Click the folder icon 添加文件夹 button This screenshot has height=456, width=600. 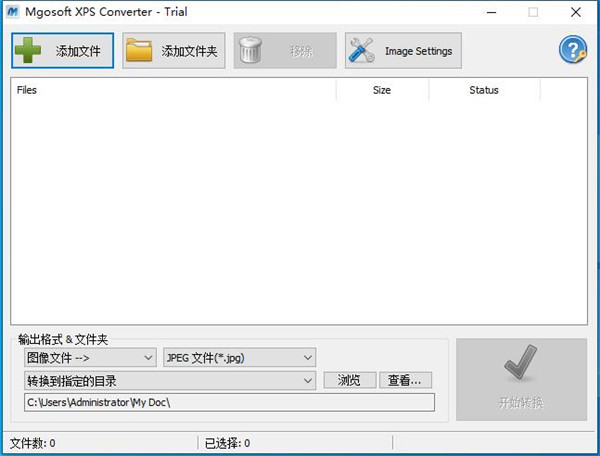pos(174,50)
